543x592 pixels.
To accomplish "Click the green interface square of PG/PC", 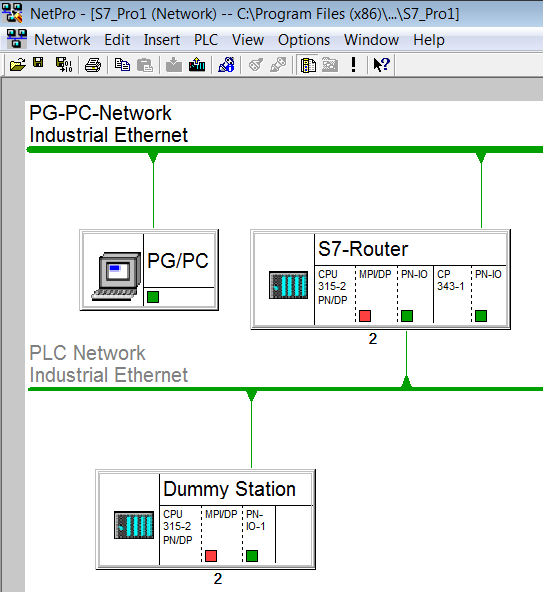I will (153, 297).
